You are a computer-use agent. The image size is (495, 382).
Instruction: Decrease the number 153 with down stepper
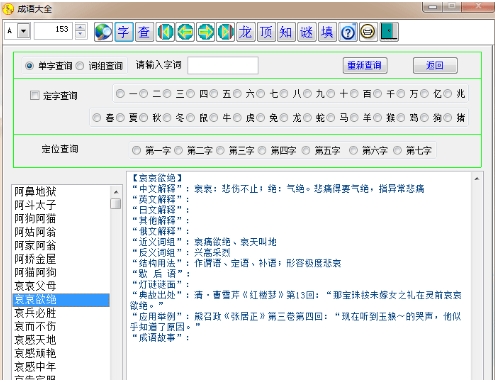[x=81, y=35]
